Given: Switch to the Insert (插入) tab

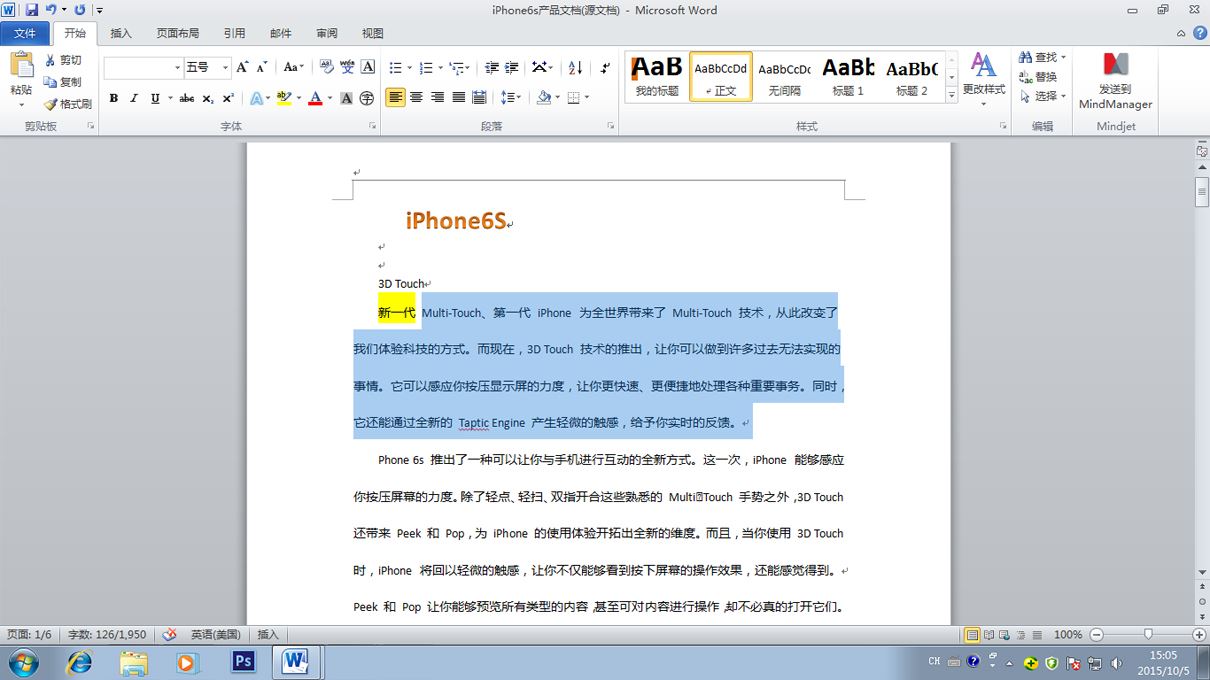Looking at the screenshot, I should [121, 33].
